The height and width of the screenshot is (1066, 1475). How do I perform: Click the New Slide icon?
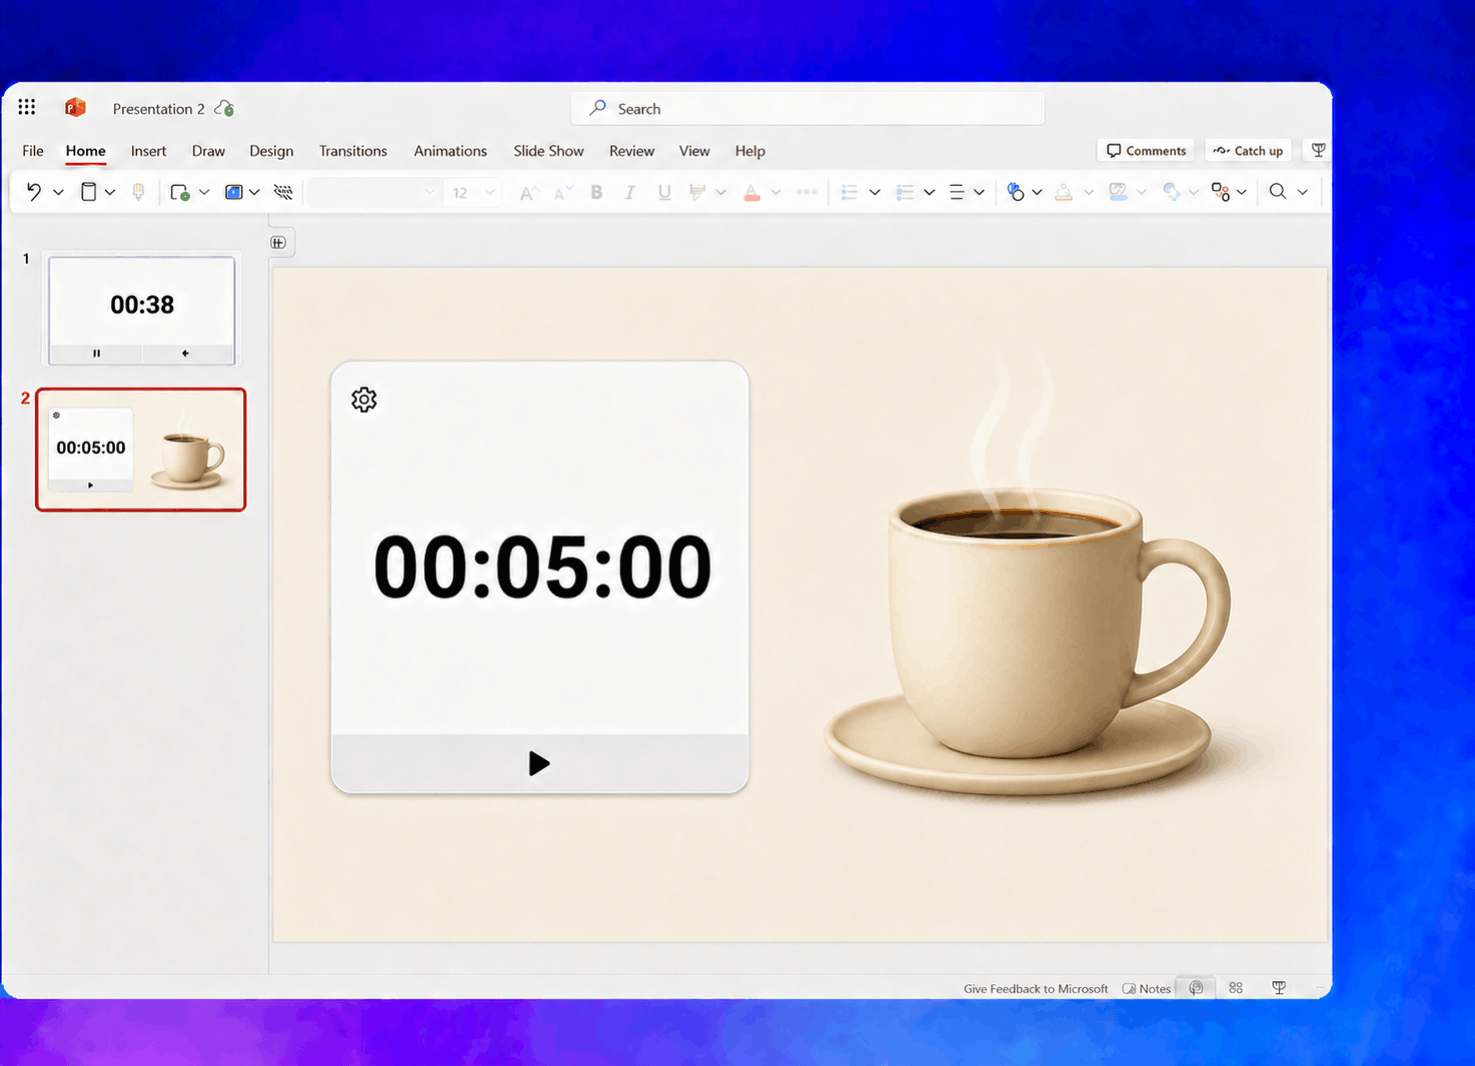[180, 192]
